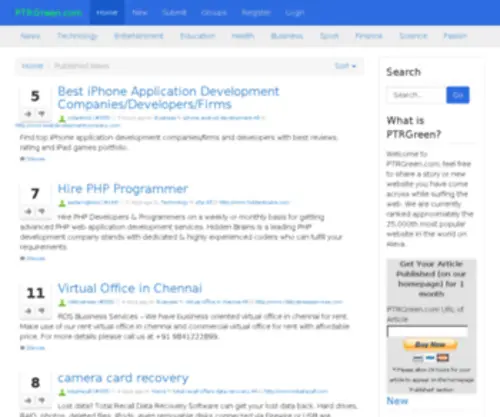This screenshot has height=417, width=500.
Task: Select the Education category
Action: coord(198,36)
